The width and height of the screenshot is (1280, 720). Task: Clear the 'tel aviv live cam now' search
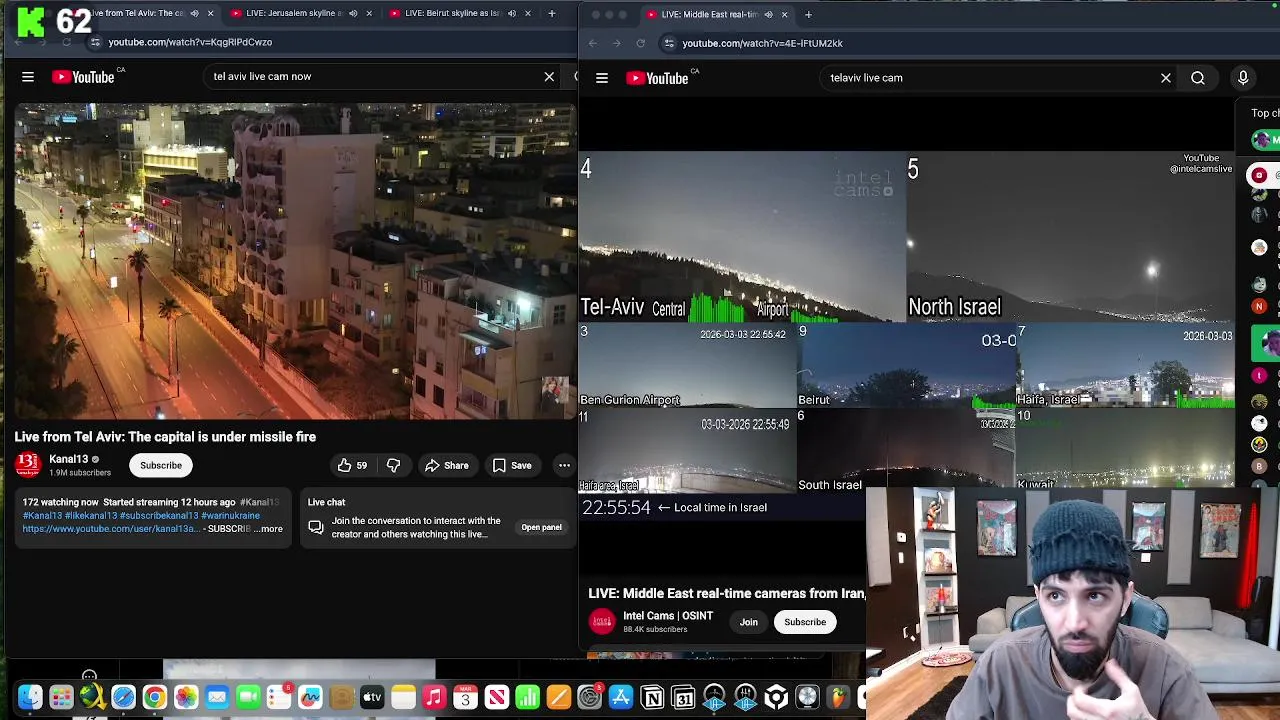(549, 77)
